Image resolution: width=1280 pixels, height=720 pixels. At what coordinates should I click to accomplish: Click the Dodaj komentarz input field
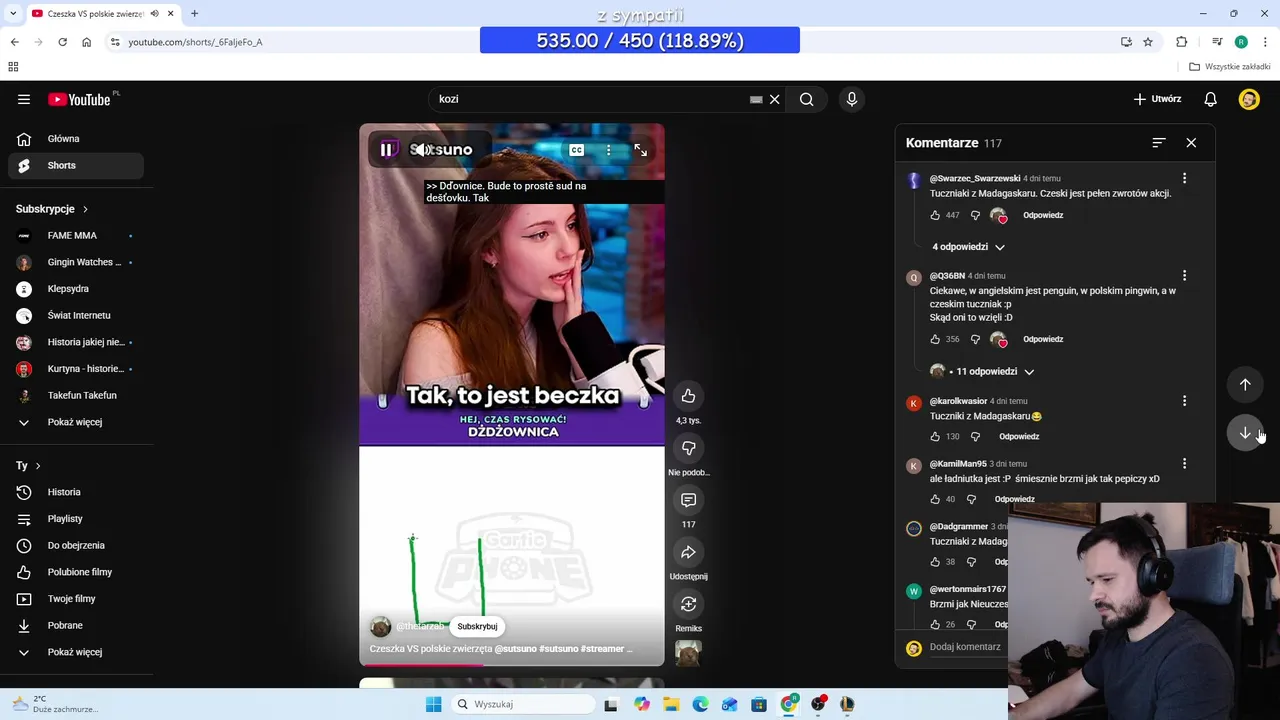(x=965, y=647)
